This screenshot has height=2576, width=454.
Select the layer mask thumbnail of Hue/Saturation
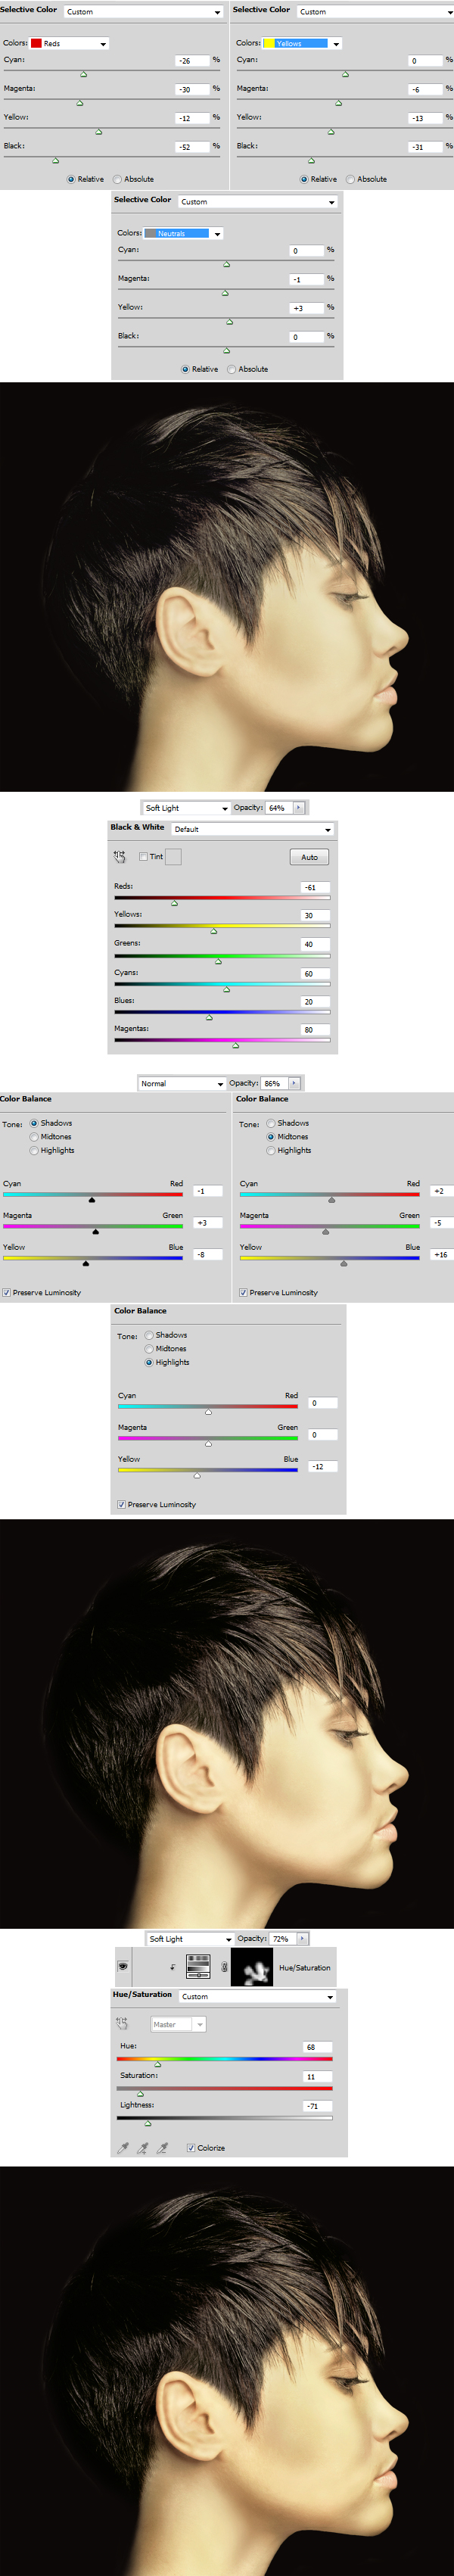[251, 1967]
